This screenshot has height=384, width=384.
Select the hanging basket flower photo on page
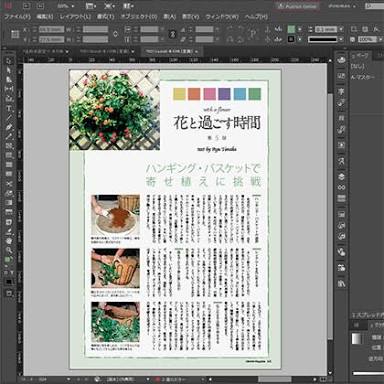point(114,110)
